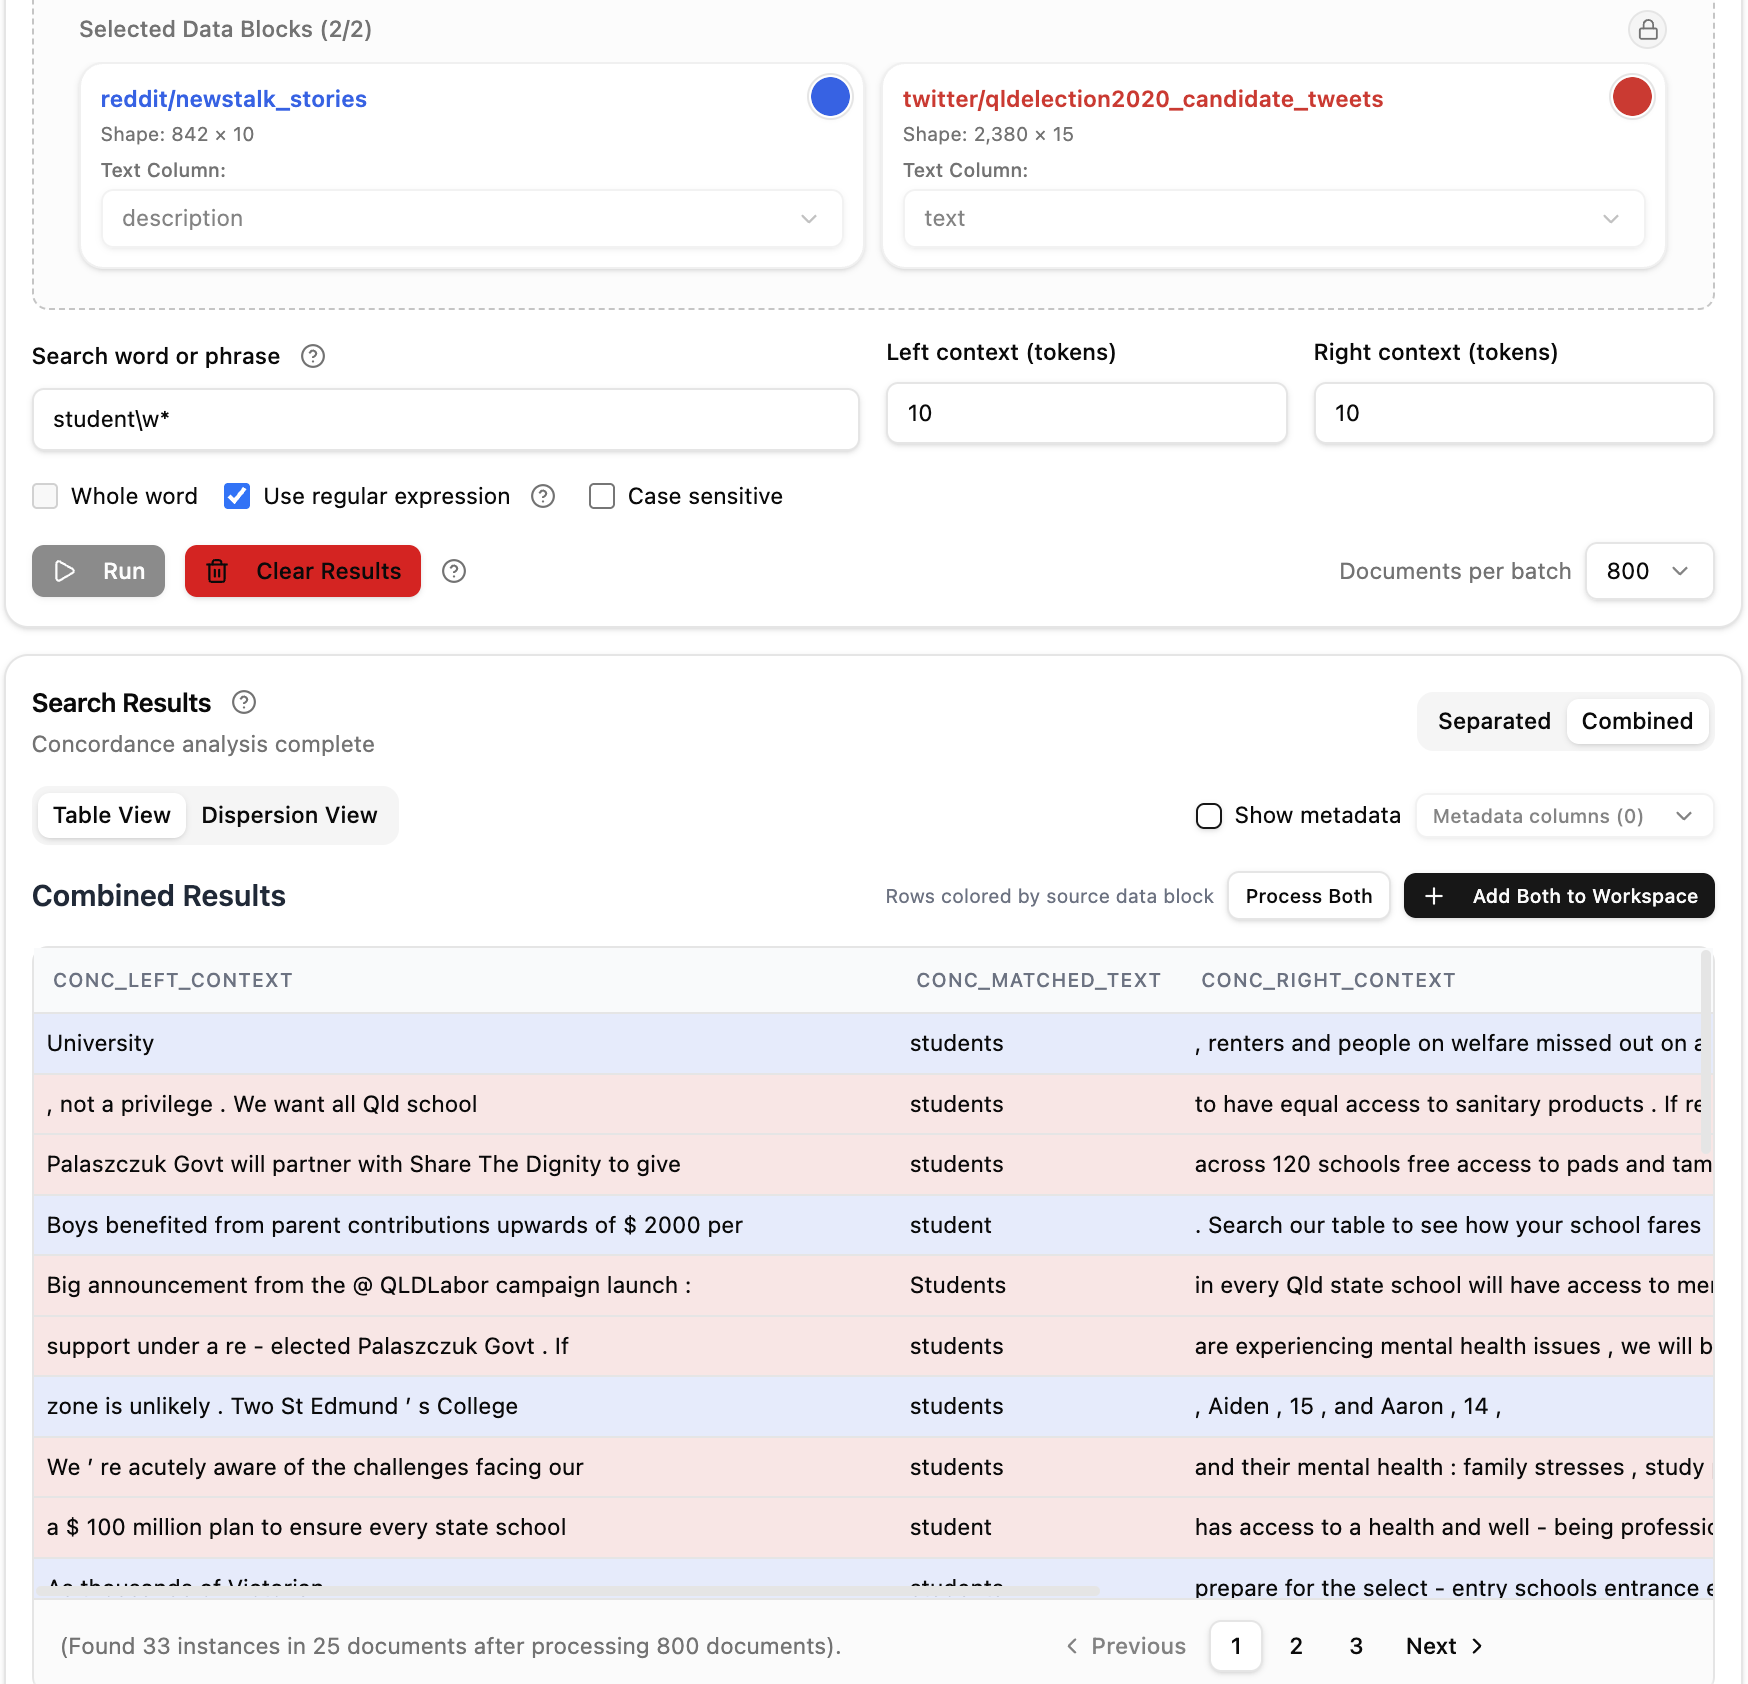Open the Documents per batch 800 dropdown
1748x1684 pixels.
1649,571
